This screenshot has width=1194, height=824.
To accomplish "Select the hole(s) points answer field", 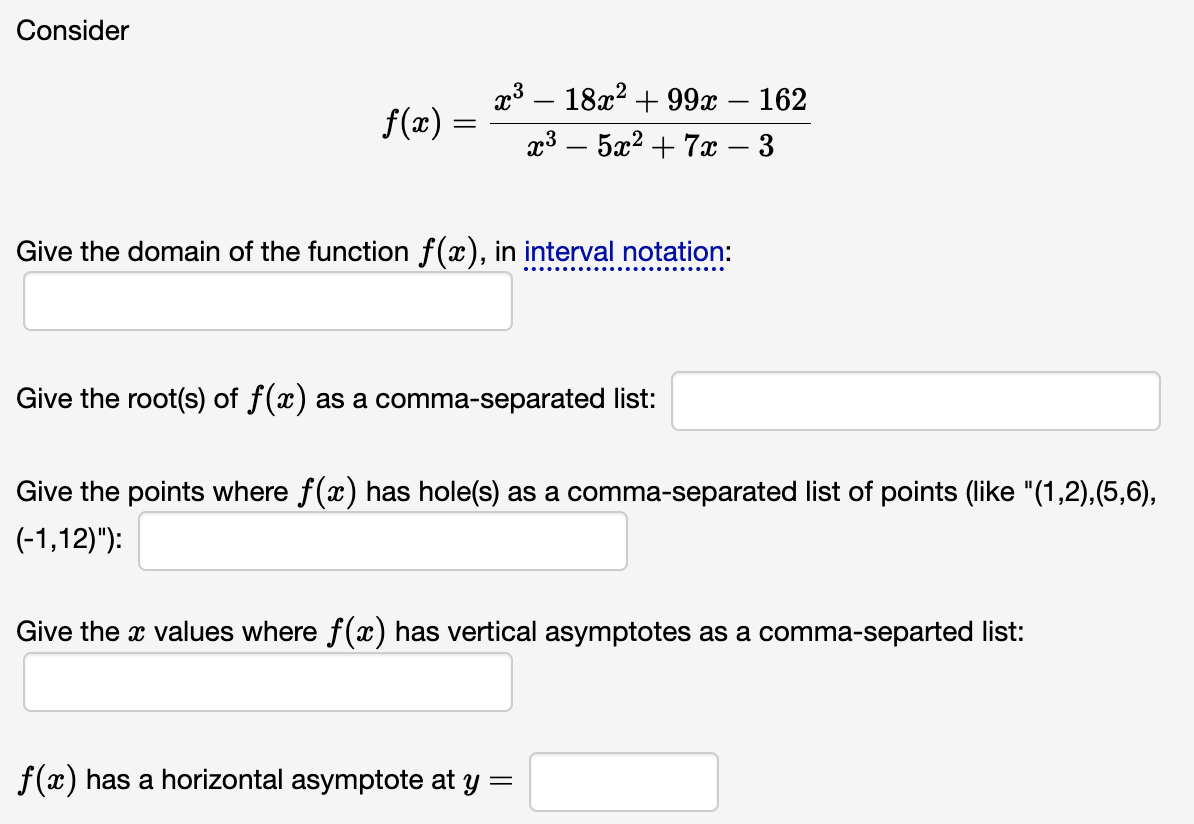I will click(x=382, y=541).
